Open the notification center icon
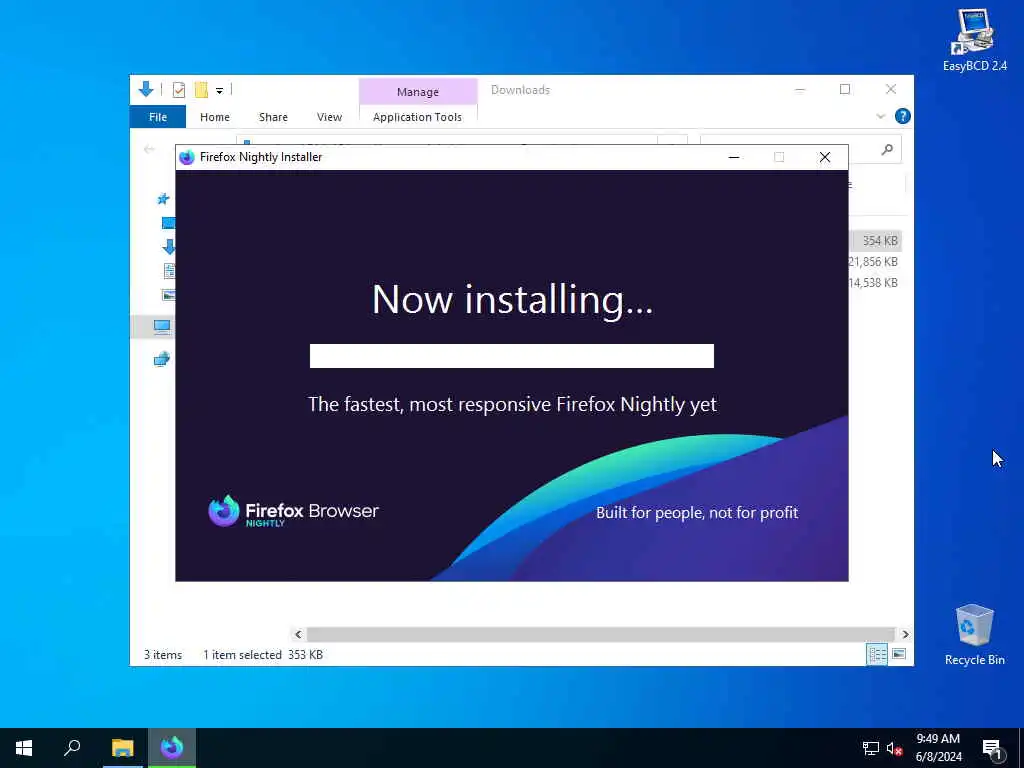 [x=992, y=748]
